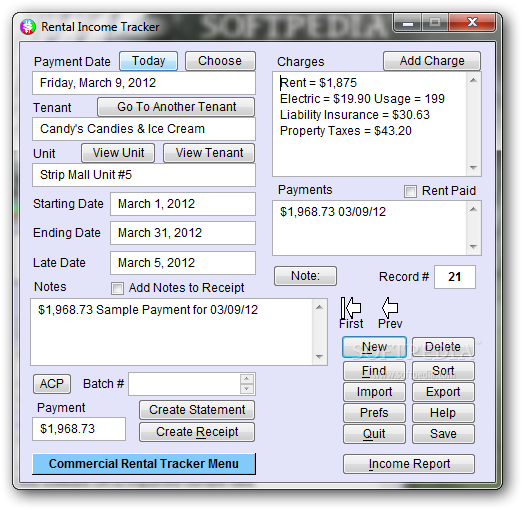Open View Tenant details
This screenshot has height=510, width=523.
click(209, 153)
